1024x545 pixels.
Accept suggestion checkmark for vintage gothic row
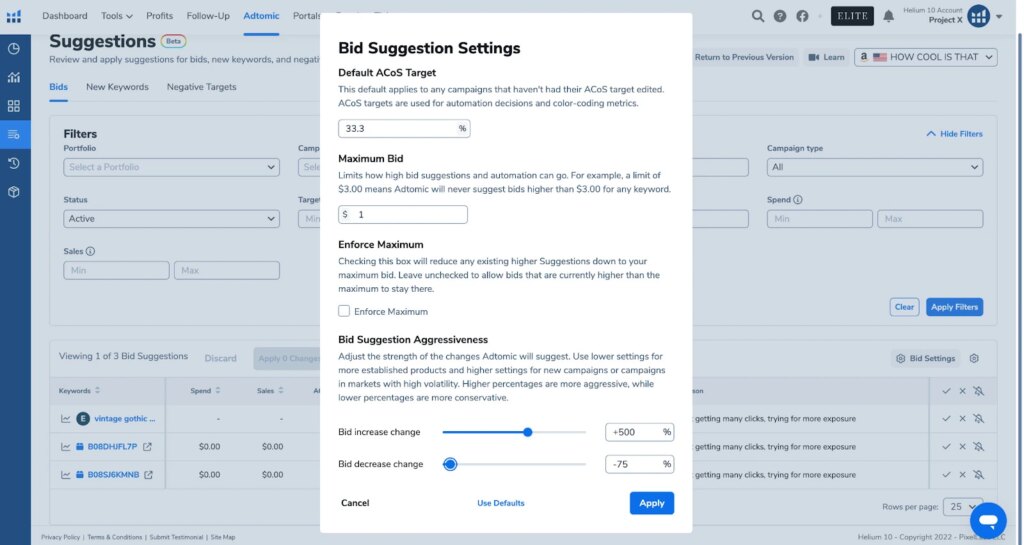pyautogui.click(x=946, y=419)
